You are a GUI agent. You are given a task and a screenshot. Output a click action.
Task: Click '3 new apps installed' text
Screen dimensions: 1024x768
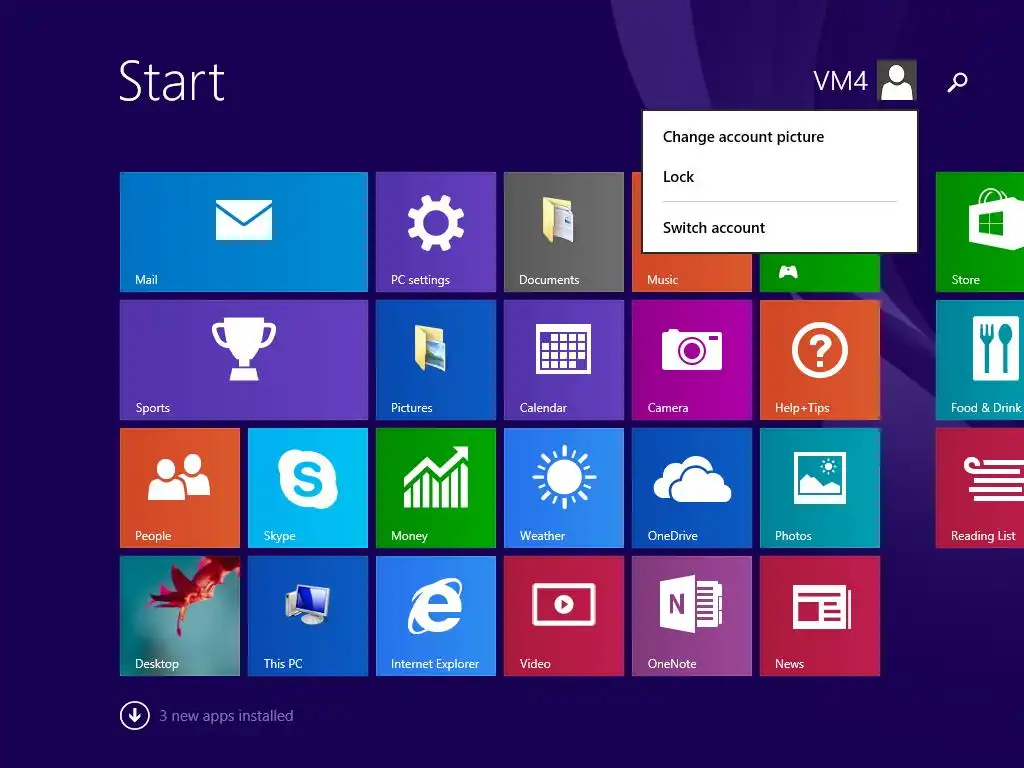pyautogui.click(x=226, y=716)
